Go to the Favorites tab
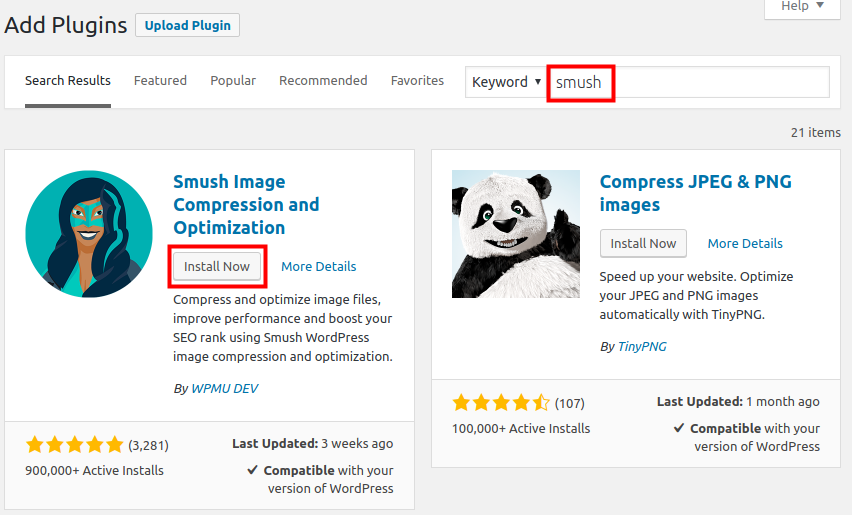Viewport: 852px width, 515px height. coord(417,81)
